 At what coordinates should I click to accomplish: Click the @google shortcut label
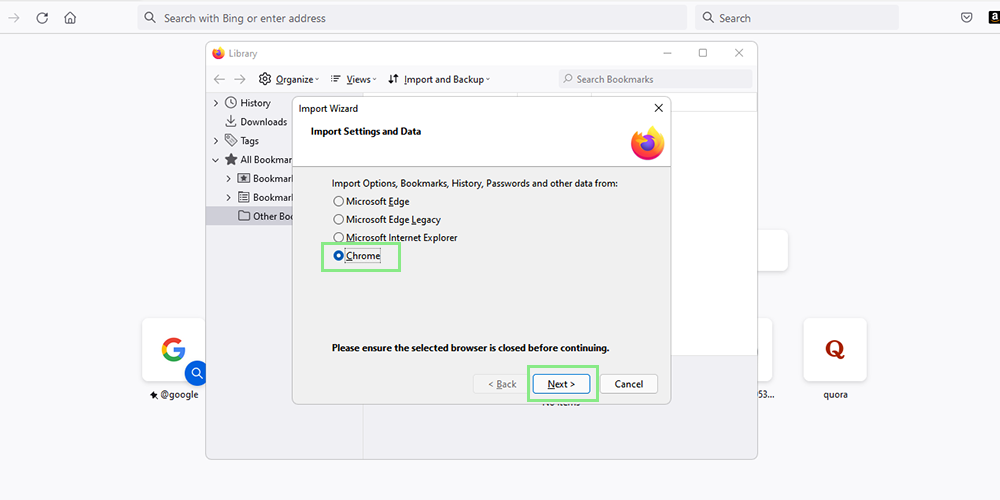(x=174, y=395)
